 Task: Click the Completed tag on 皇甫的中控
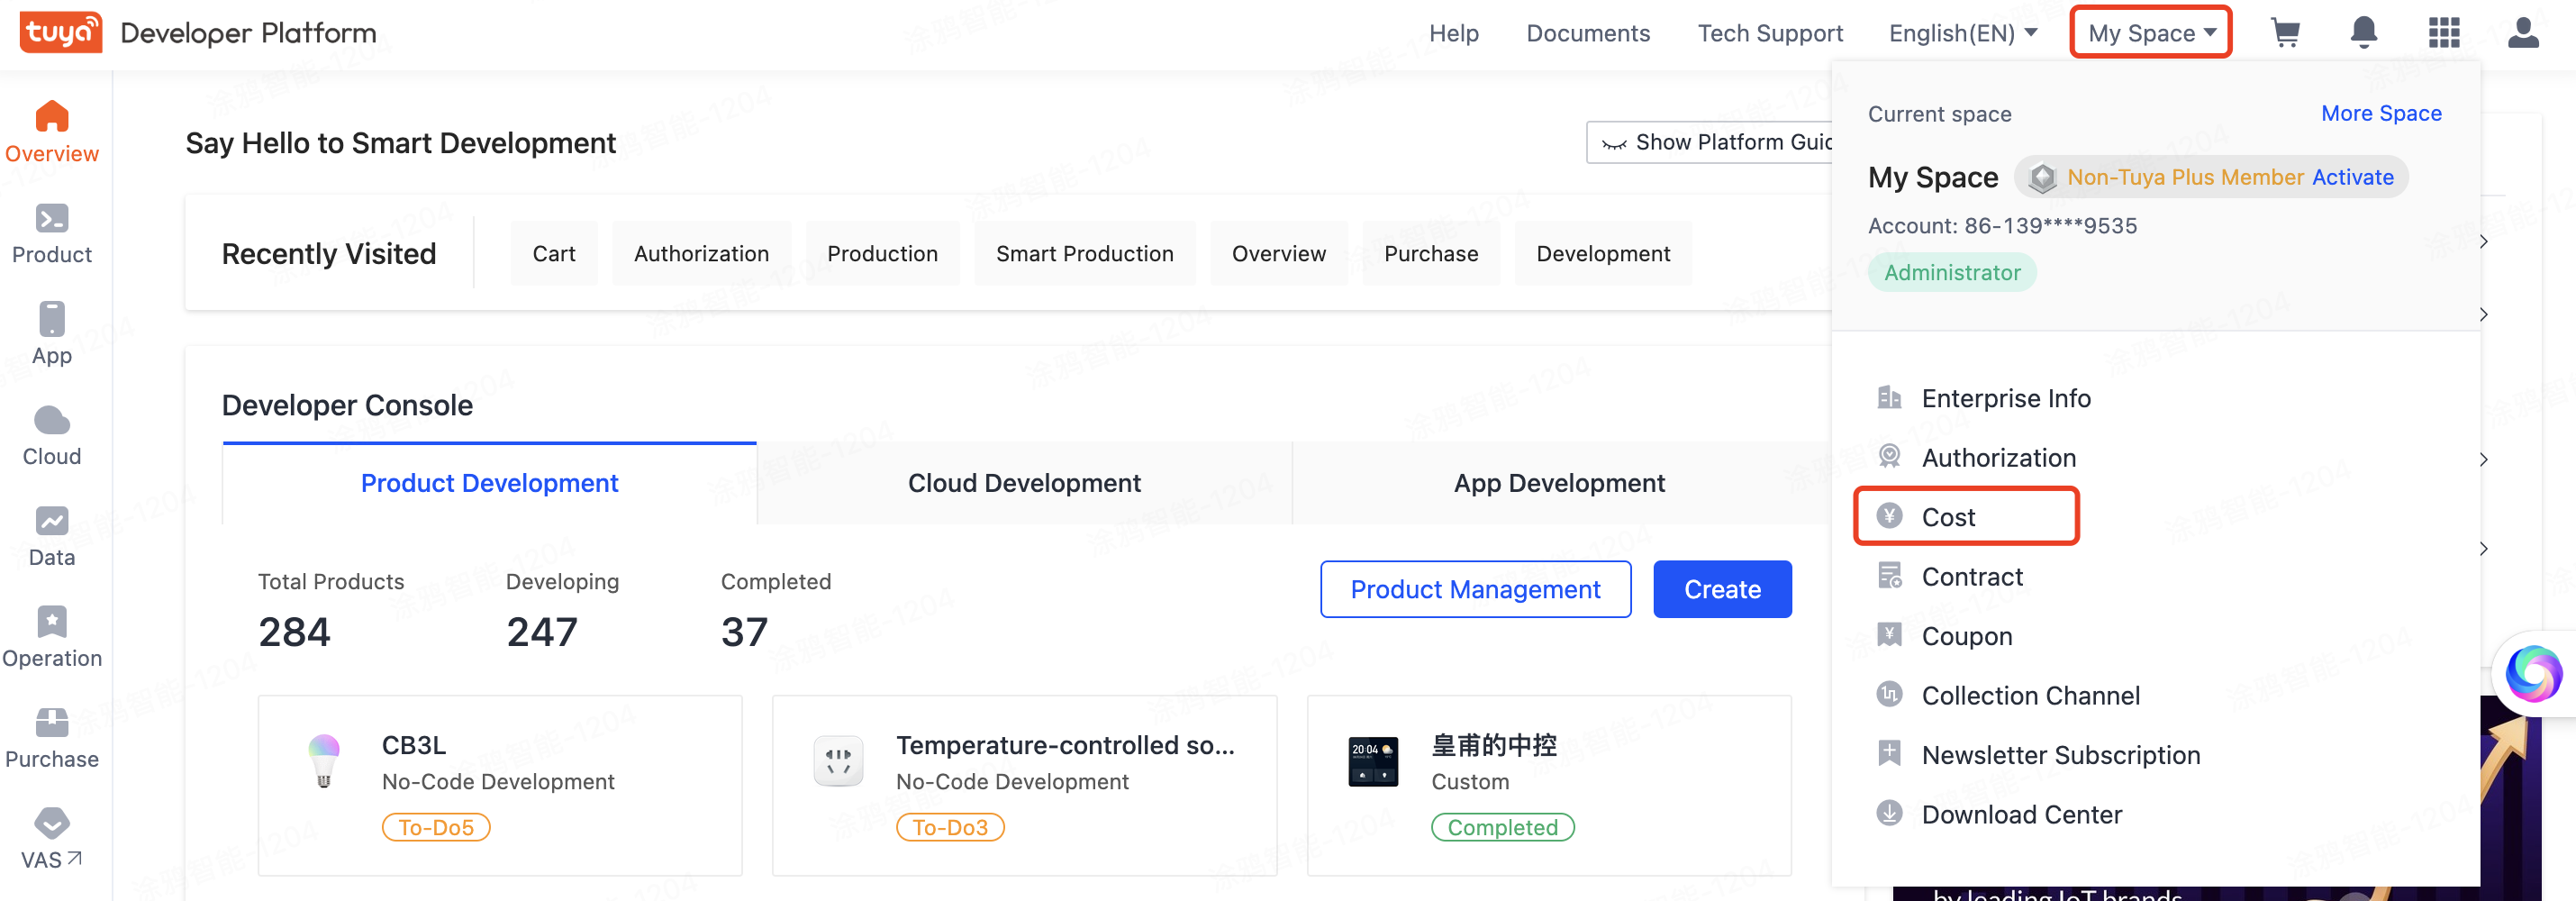[x=1502, y=827]
